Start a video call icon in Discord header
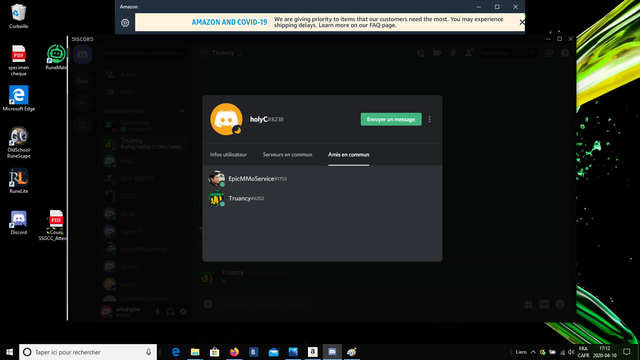 pos(437,53)
